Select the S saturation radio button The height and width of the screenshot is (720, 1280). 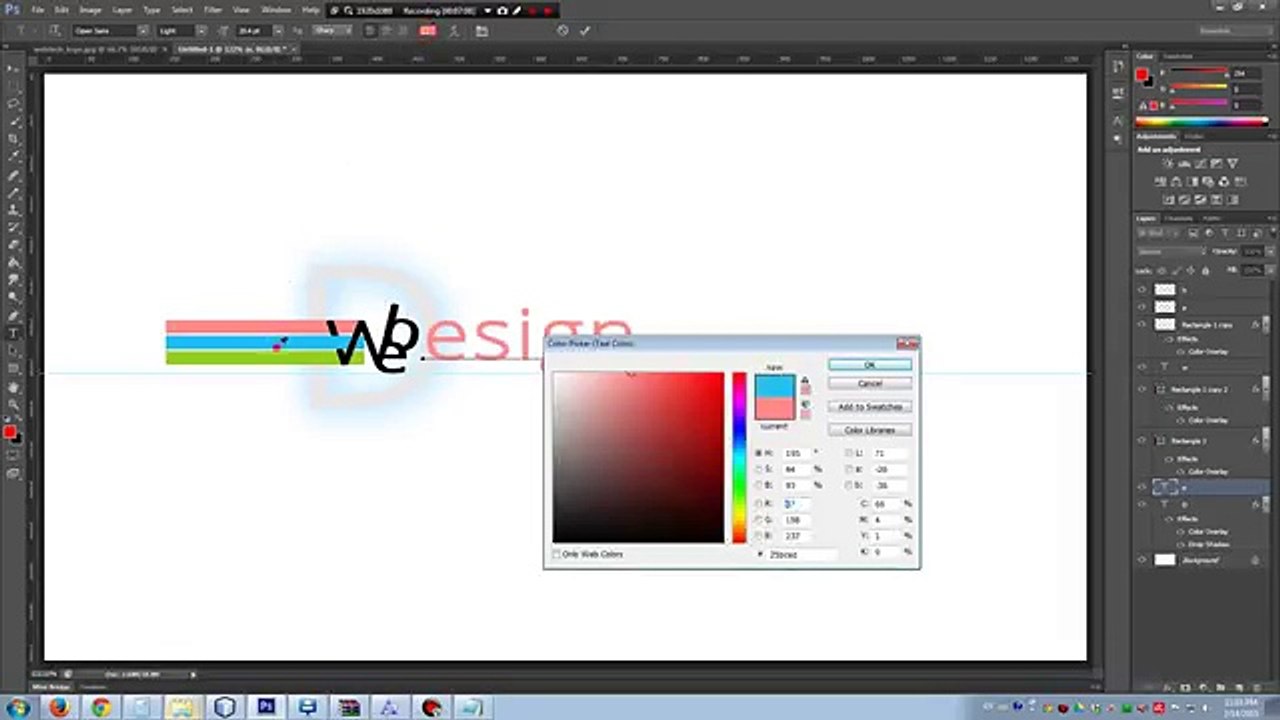click(x=758, y=469)
